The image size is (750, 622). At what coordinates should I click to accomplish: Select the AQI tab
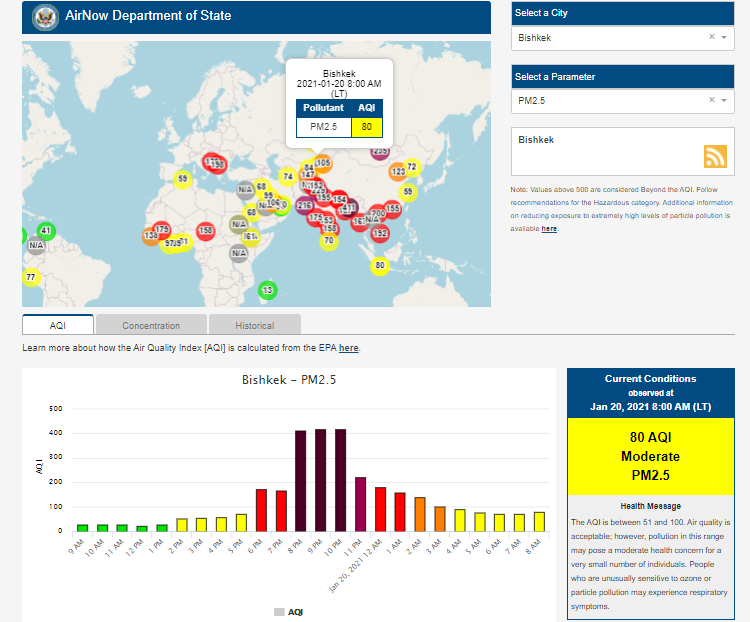pos(58,325)
